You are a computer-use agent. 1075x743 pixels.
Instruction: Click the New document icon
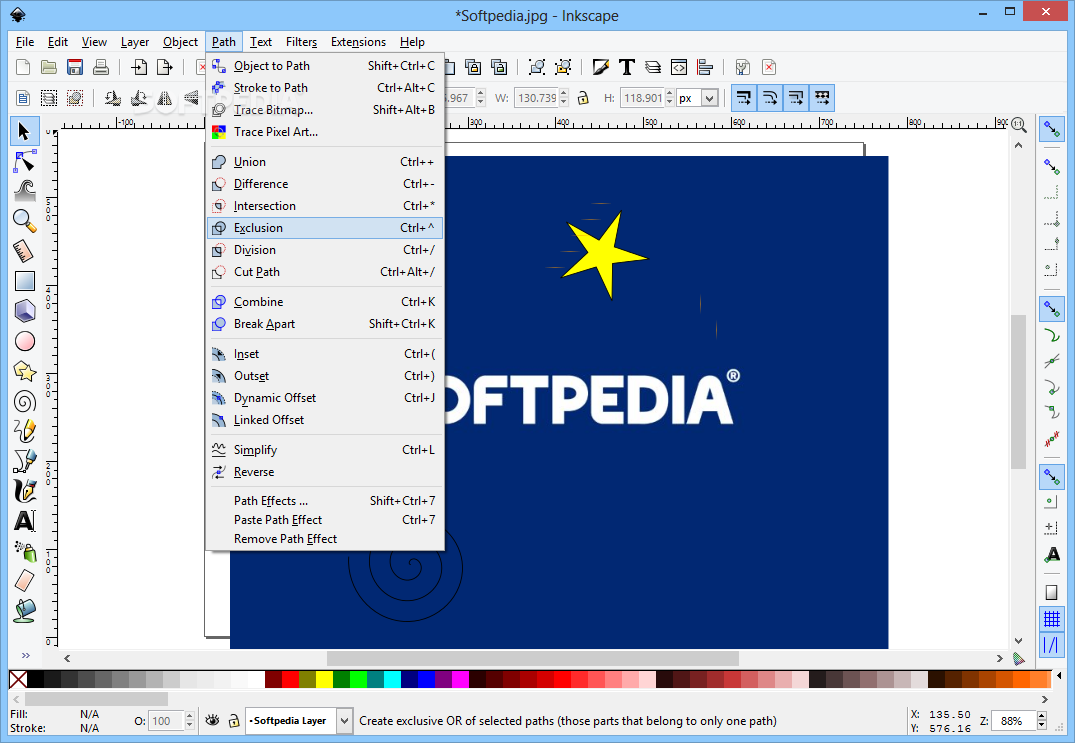click(x=23, y=67)
